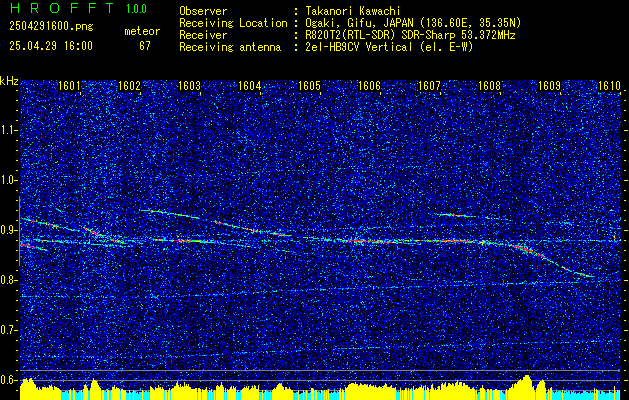Viewport: 629px width, 400px height.
Task: Click the 1605 time marker
Action: [x=309, y=85]
